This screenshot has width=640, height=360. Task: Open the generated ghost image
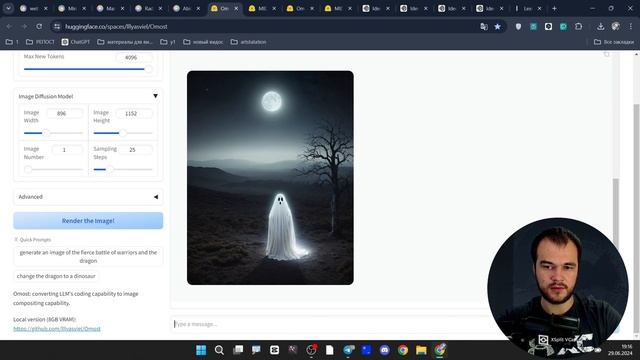[x=270, y=178]
